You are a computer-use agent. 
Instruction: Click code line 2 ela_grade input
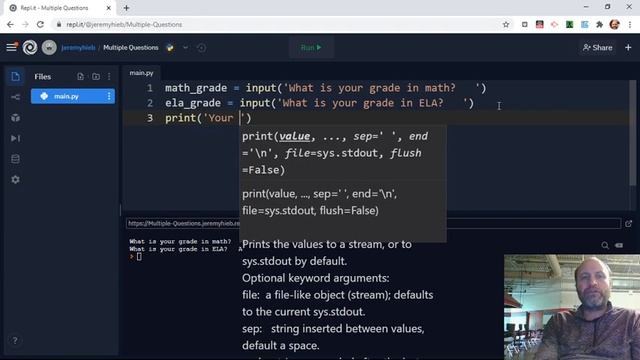319,103
